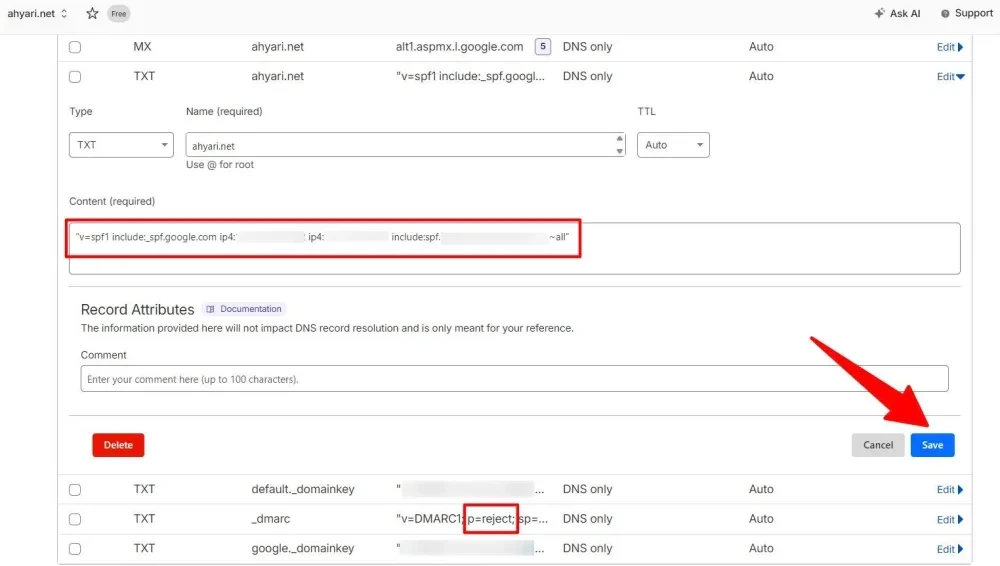Click the v=DMARC1 content cell
The image size is (1000, 566).
click(x=471, y=519)
